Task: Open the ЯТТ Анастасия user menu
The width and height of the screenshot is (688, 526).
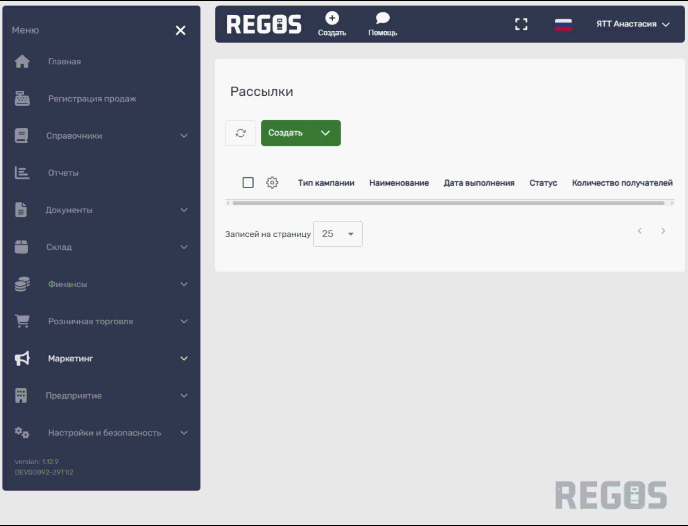Action: [633, 24]
